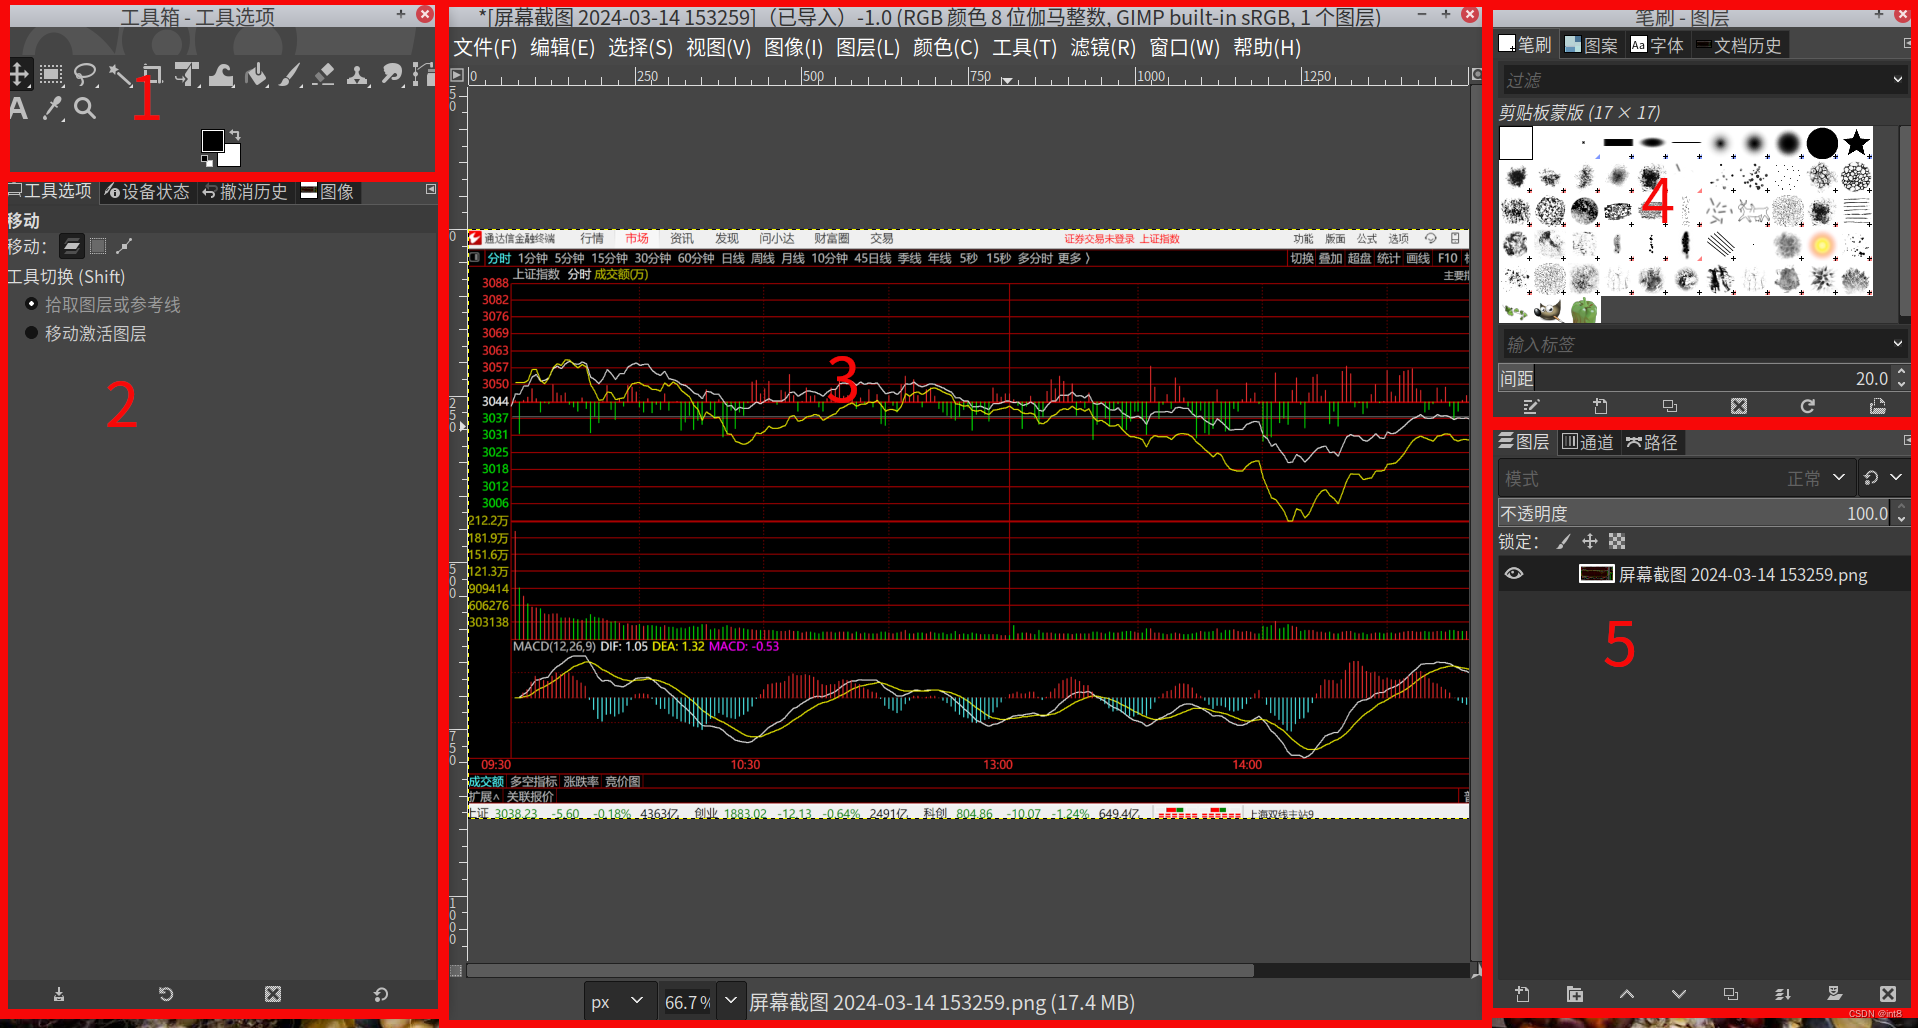The height and width of the screenshot is (1028, 1918).
Task: Switch to the 字体 fonts tab
Action: (x=1657, y=45)
